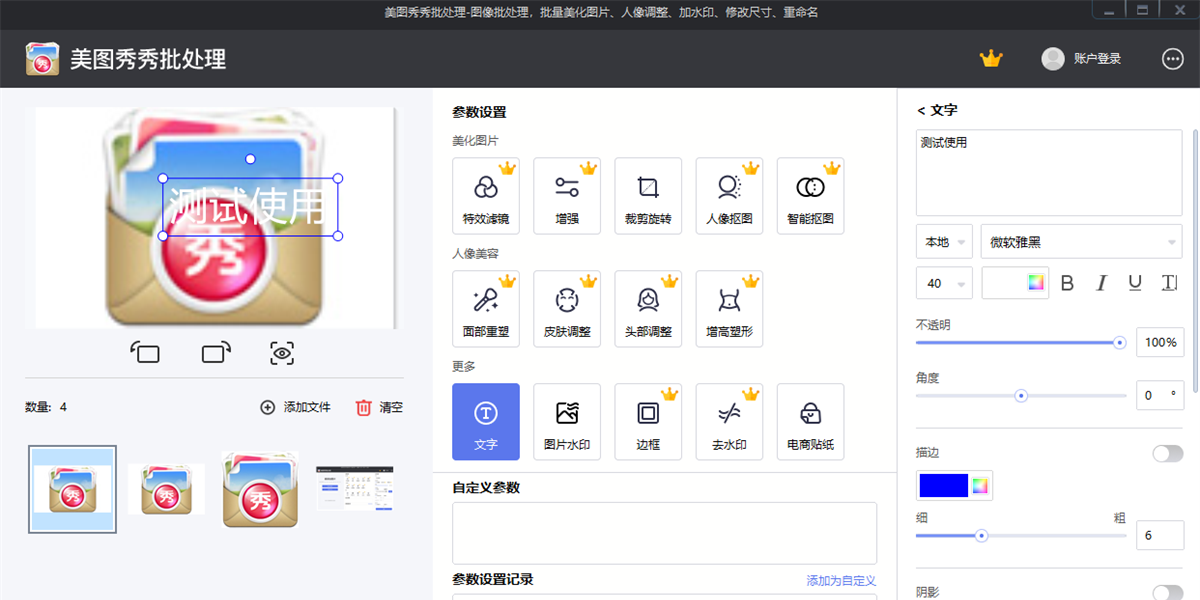Select the 头部调整 head adjustment tool
The width and height of the screenshot is (1200, 600).
click(648, 309)
